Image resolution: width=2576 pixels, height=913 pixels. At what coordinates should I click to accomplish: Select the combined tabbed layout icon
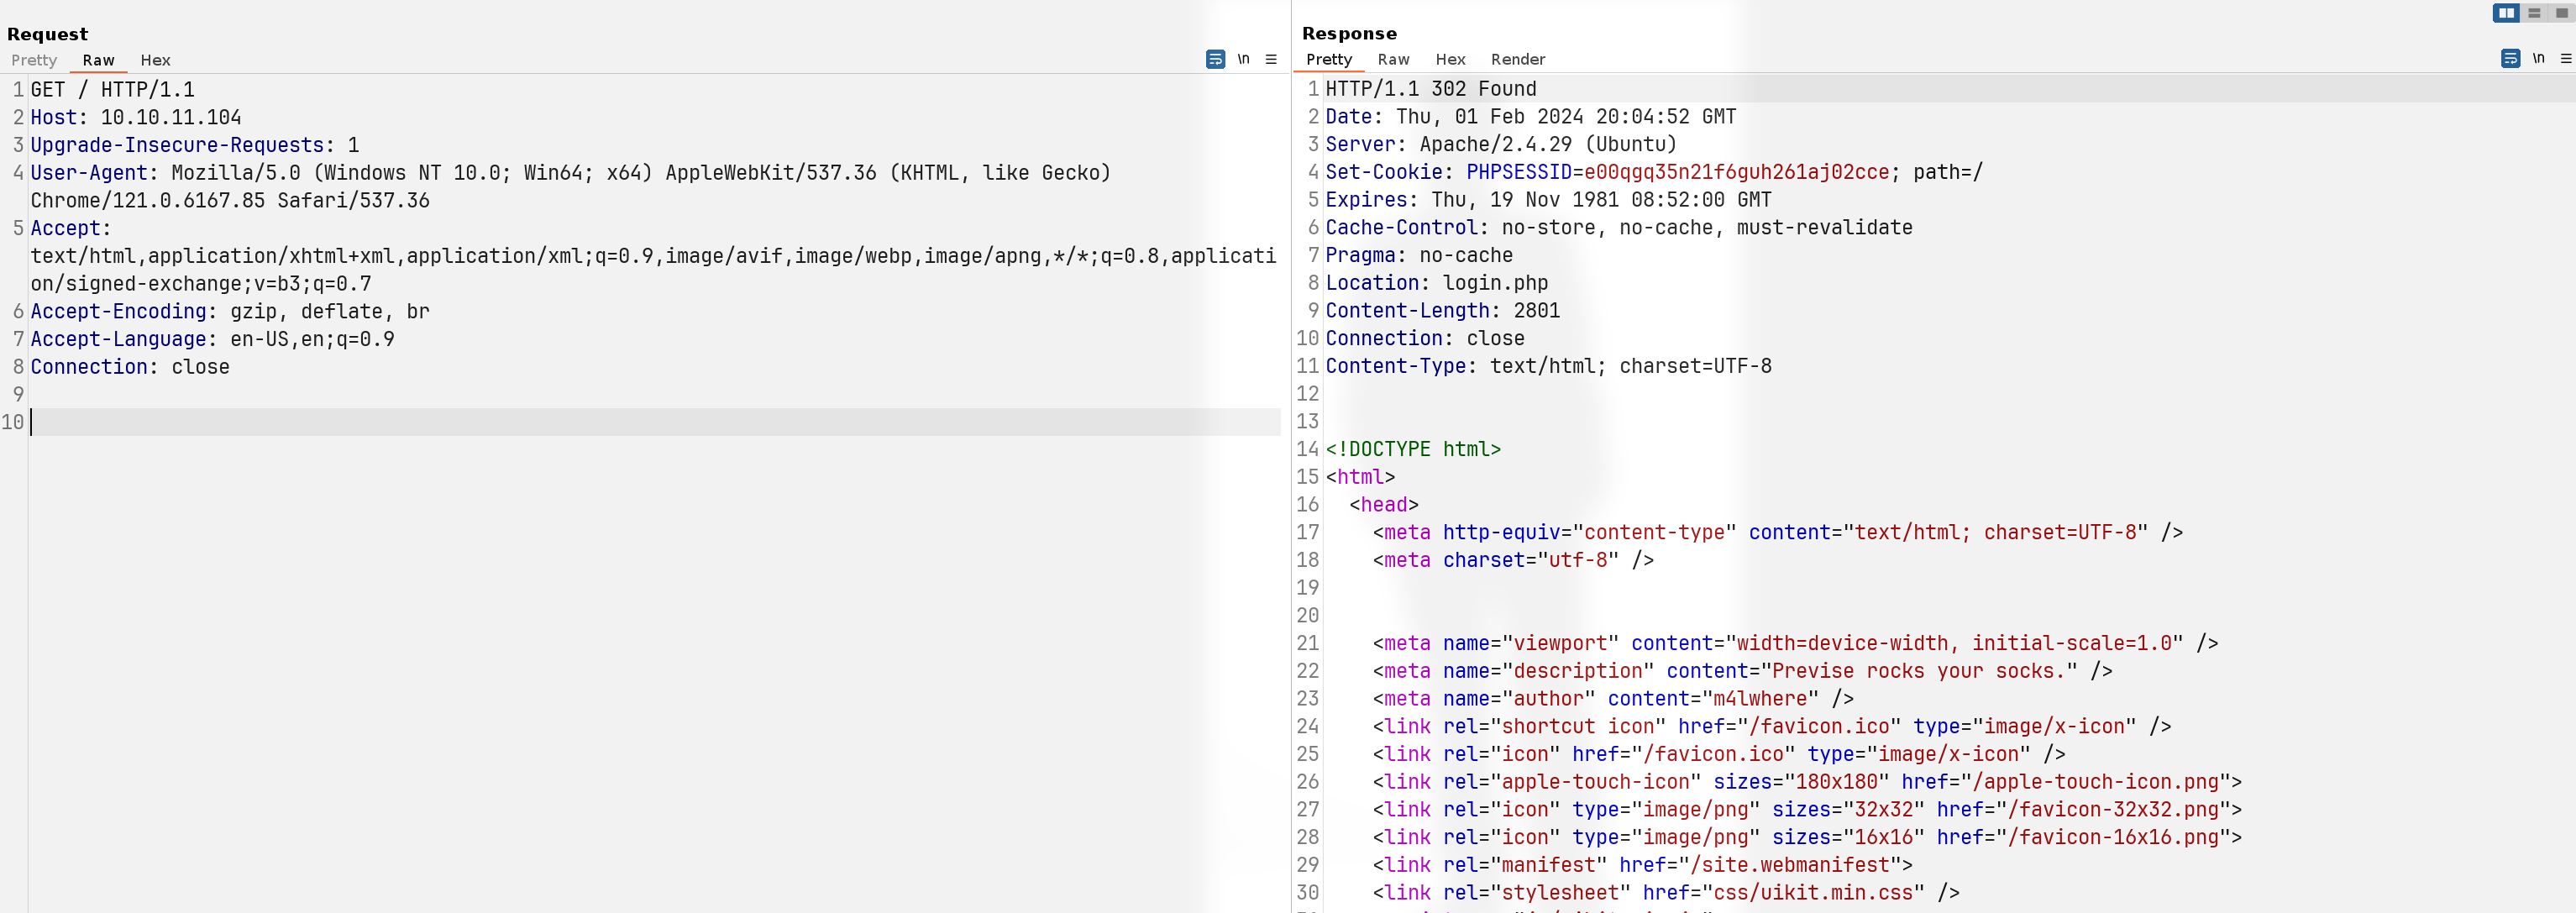pos(2561,13)
